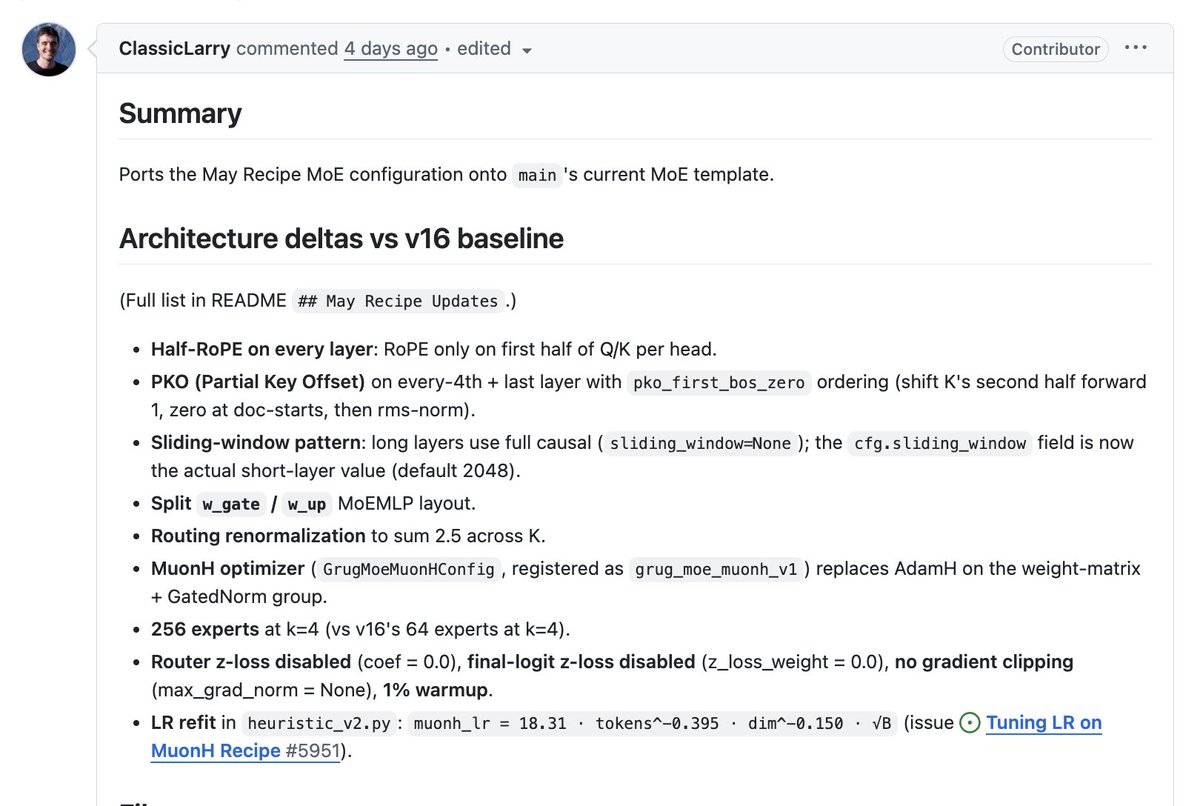Open the three-dot comment options menu

click(1135, 48)
